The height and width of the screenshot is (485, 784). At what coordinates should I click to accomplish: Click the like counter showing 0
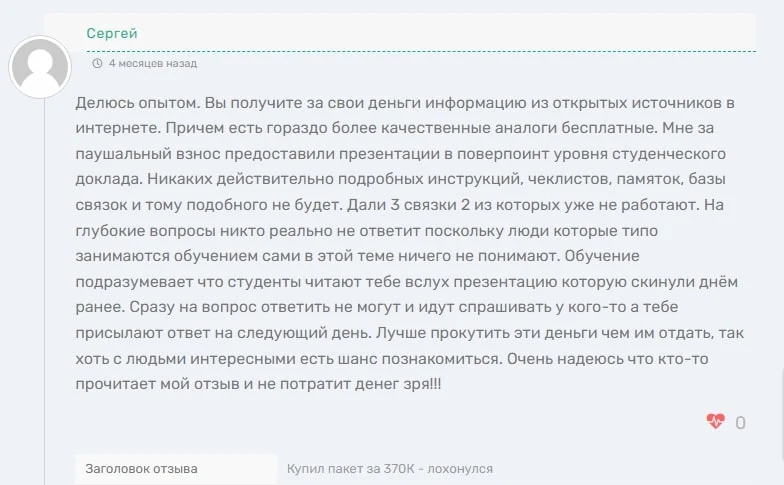tap(740, 423)
